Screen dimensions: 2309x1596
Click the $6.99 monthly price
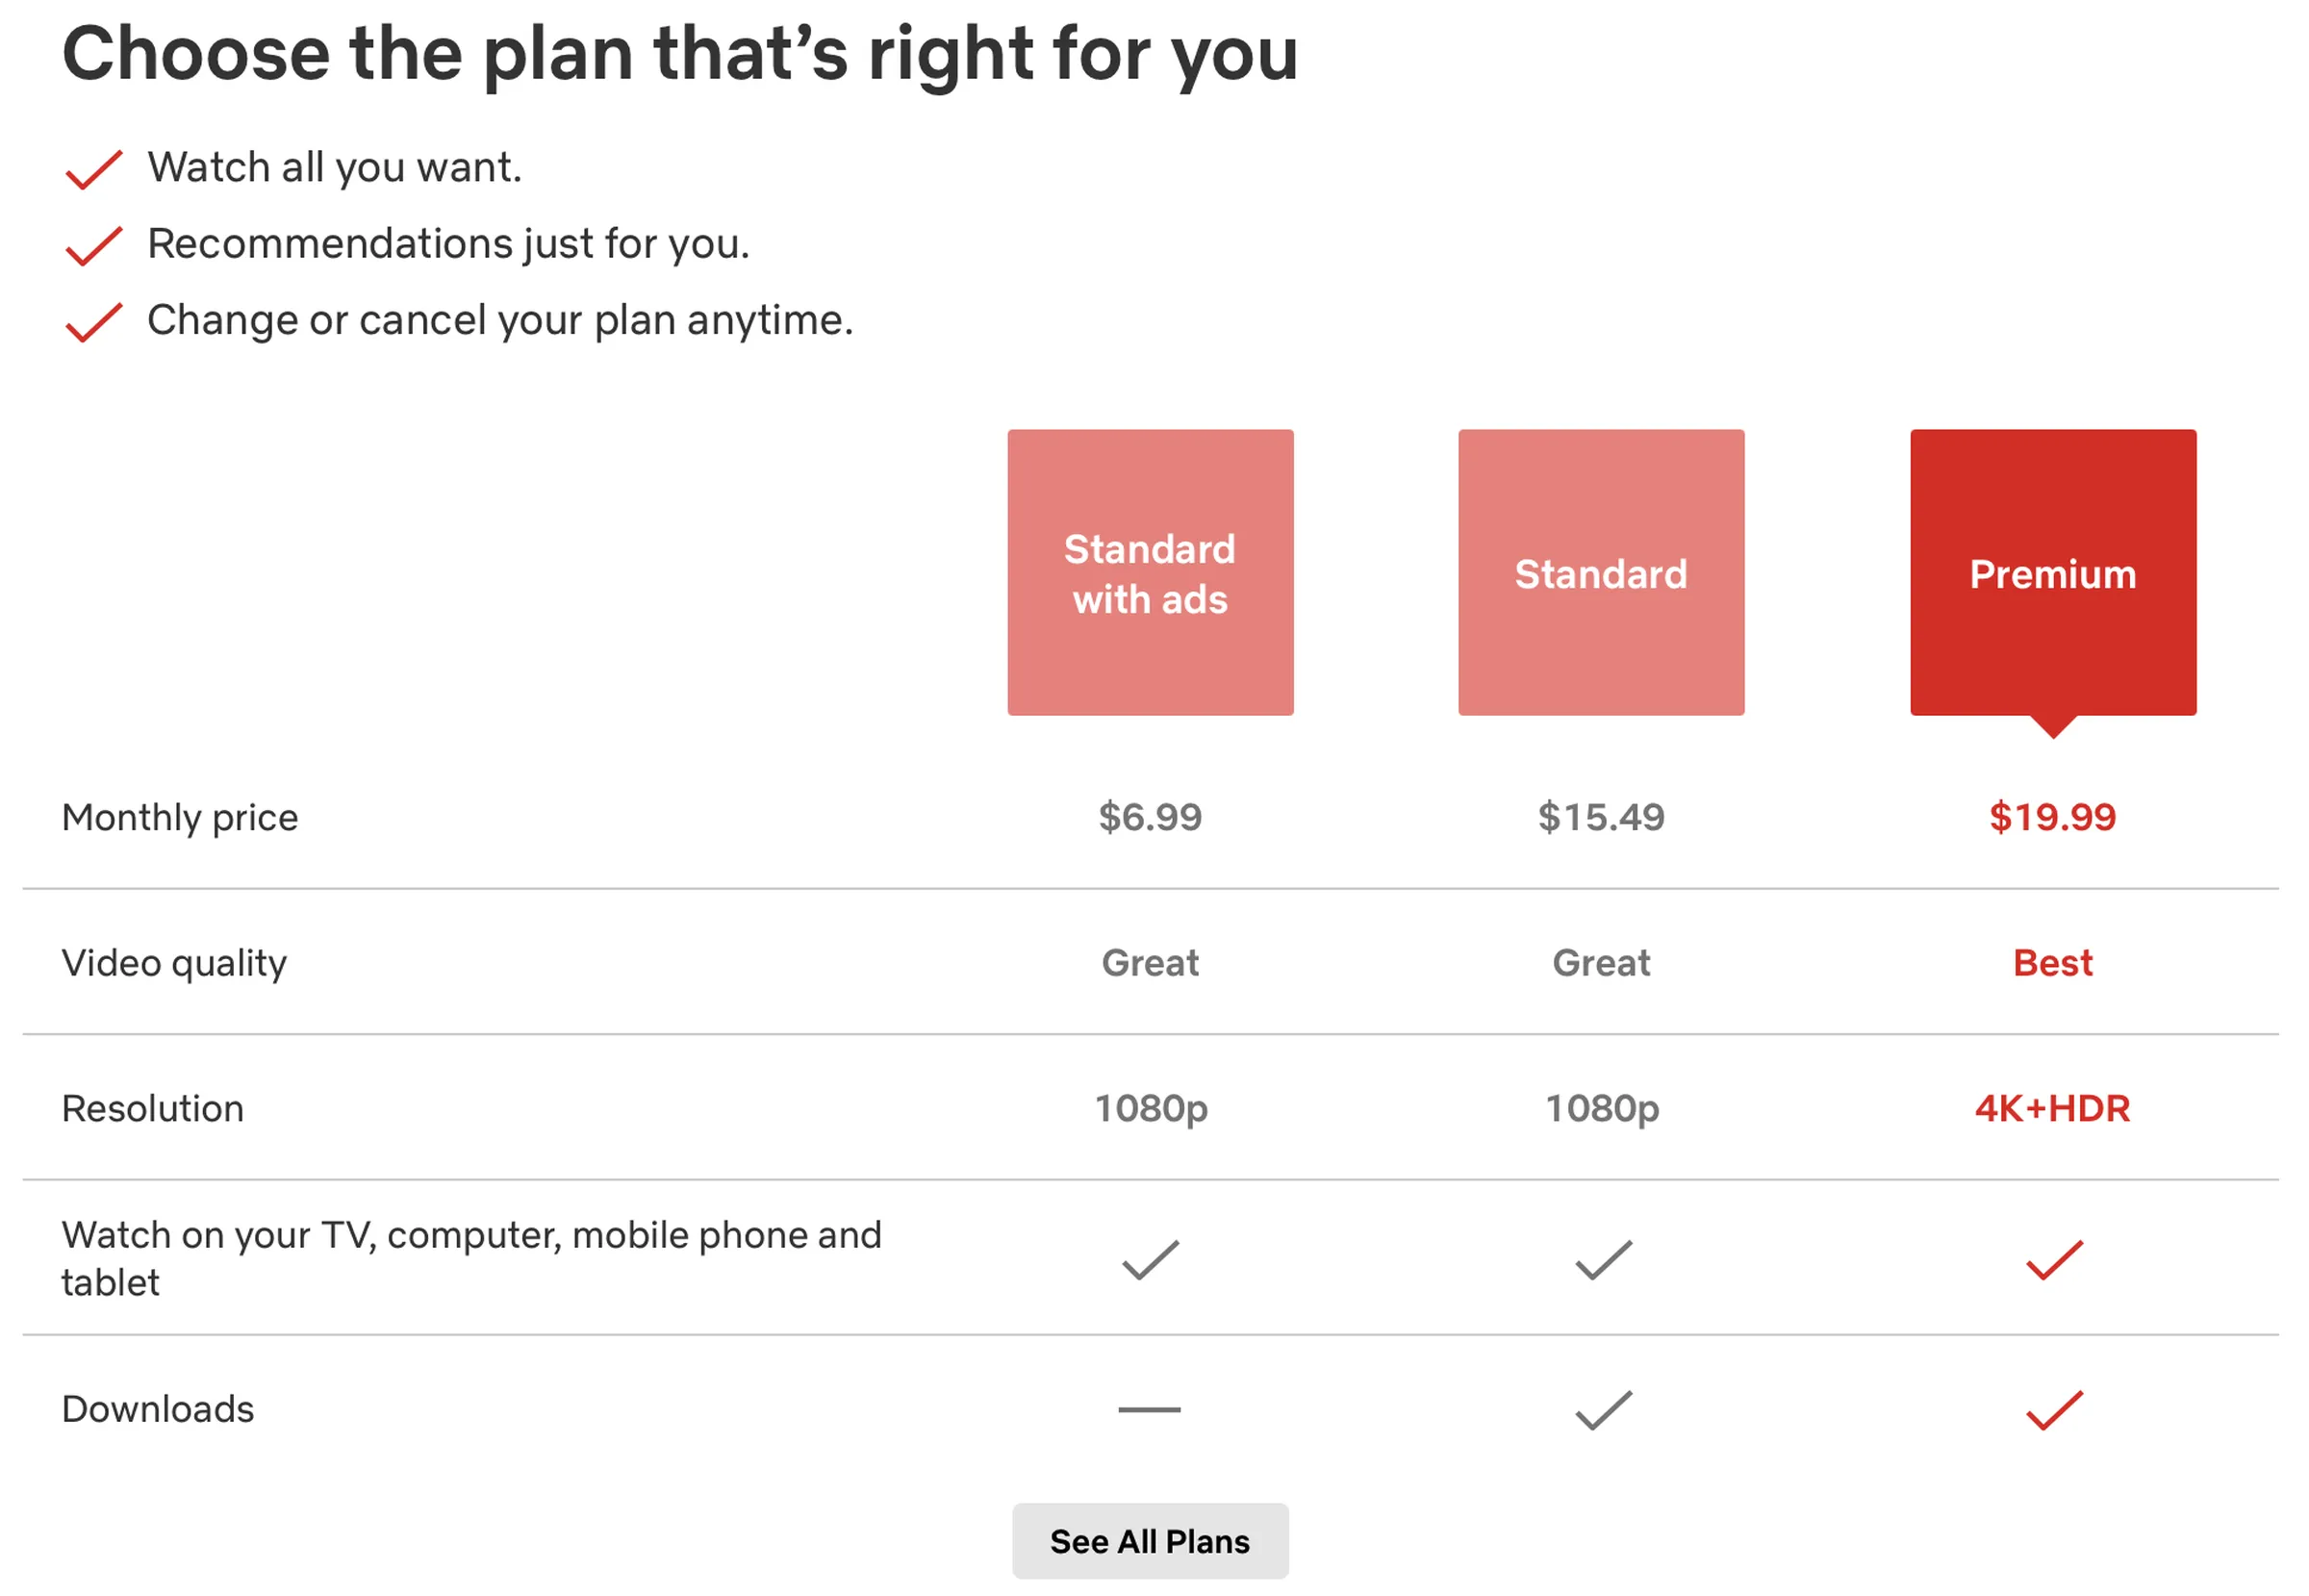click(x=1150, y=817)
